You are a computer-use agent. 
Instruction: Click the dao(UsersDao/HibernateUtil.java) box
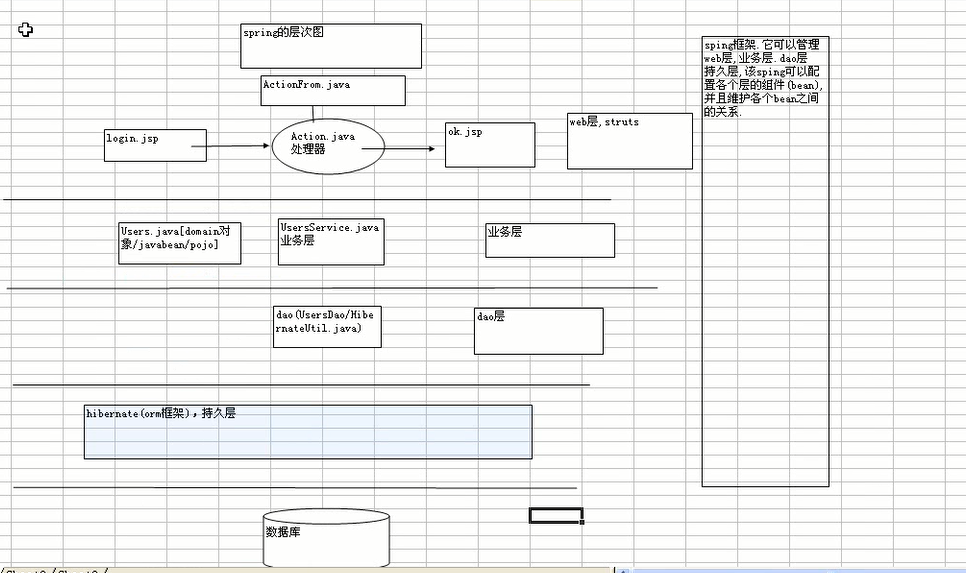tap(327, 327)
